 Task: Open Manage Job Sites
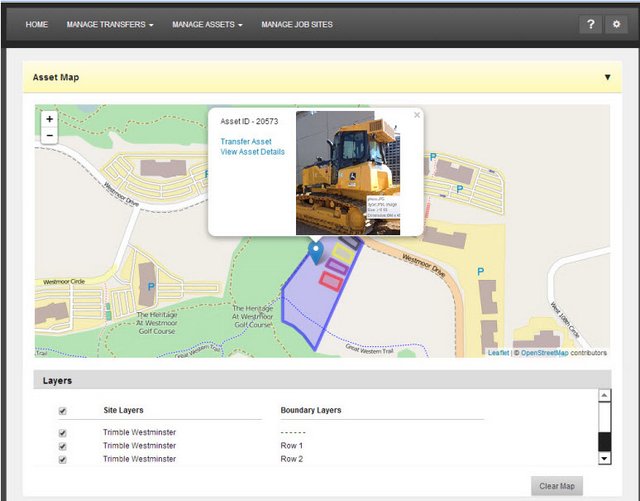click(297, 24)
